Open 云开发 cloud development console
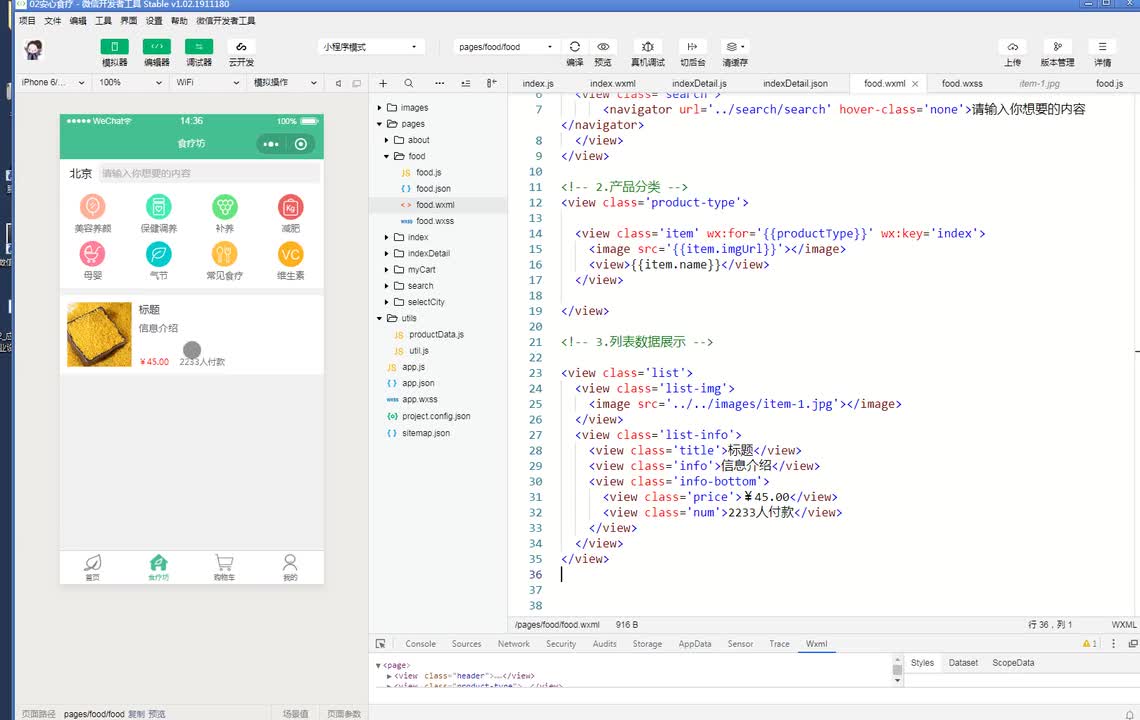The image size is (1140, 720). (240, 47)
